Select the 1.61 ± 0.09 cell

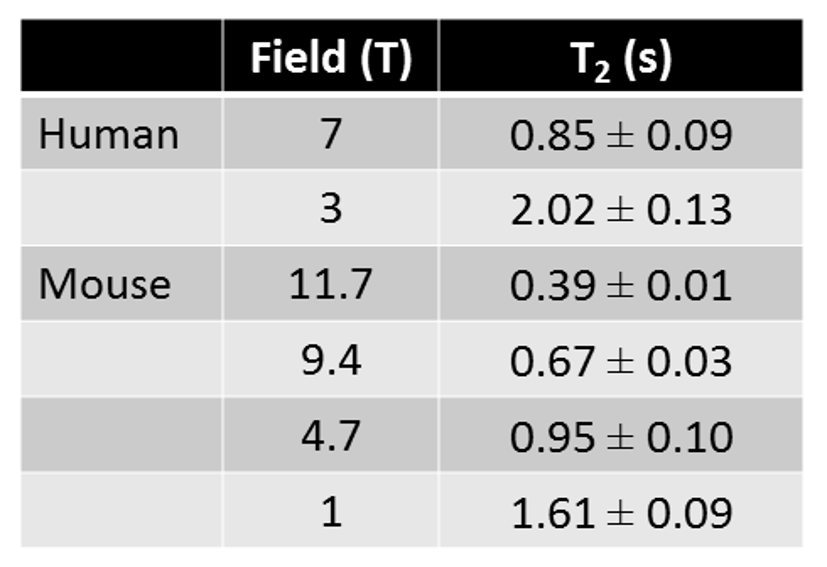pos(620,512)
